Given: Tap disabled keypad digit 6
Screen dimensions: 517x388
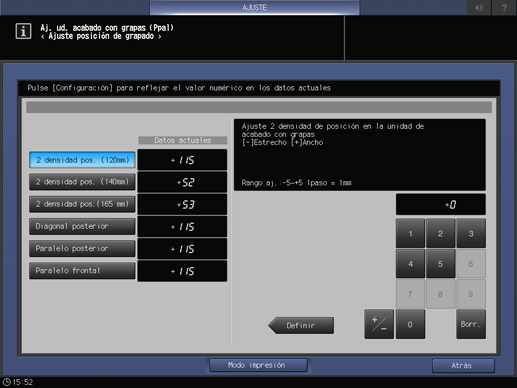Looking at the screenshot, I should tap(471, 264).
